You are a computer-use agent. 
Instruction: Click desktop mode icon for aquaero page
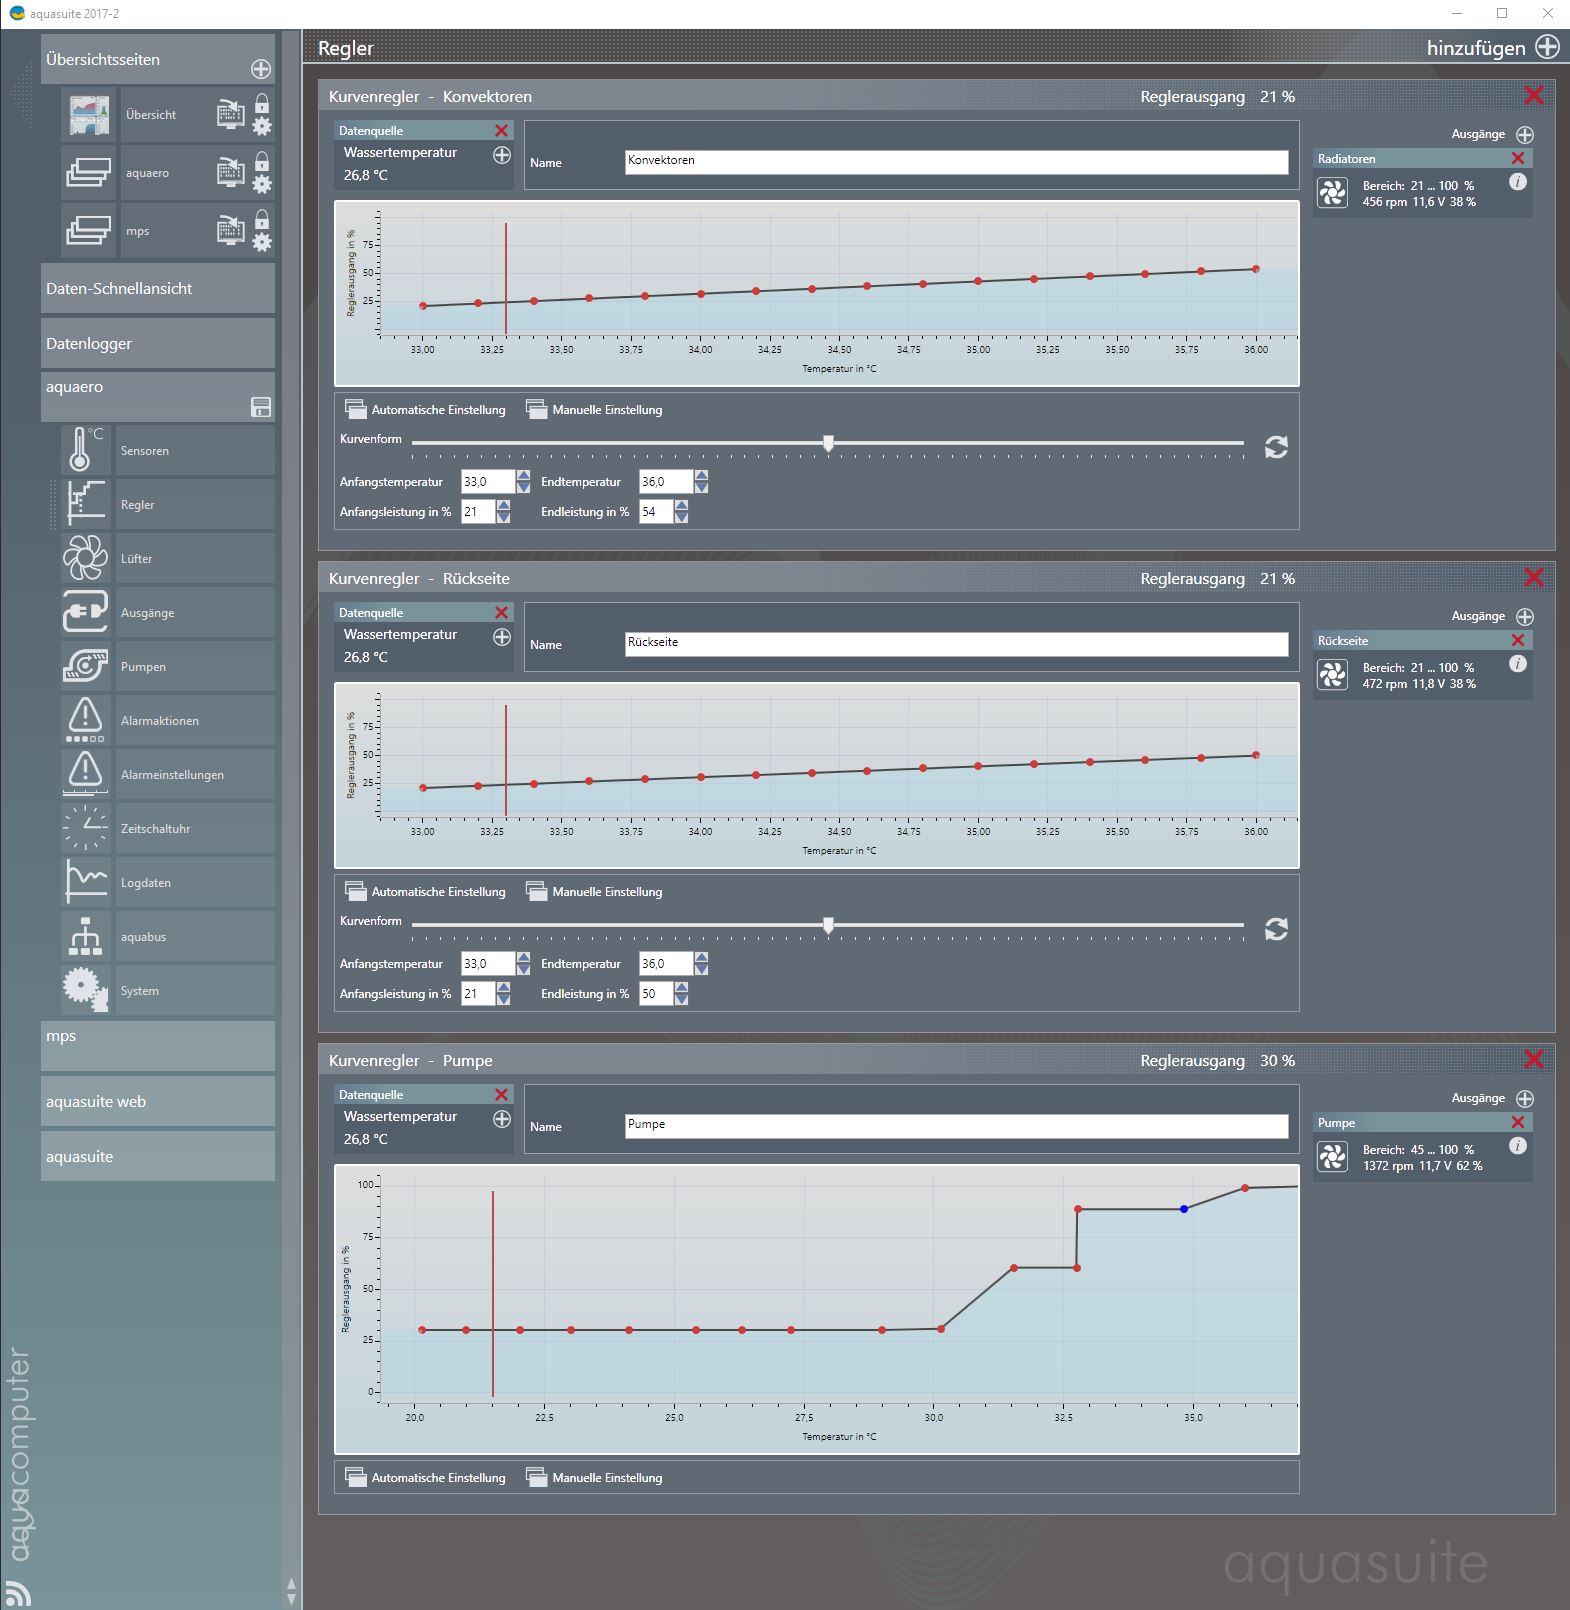230,172
